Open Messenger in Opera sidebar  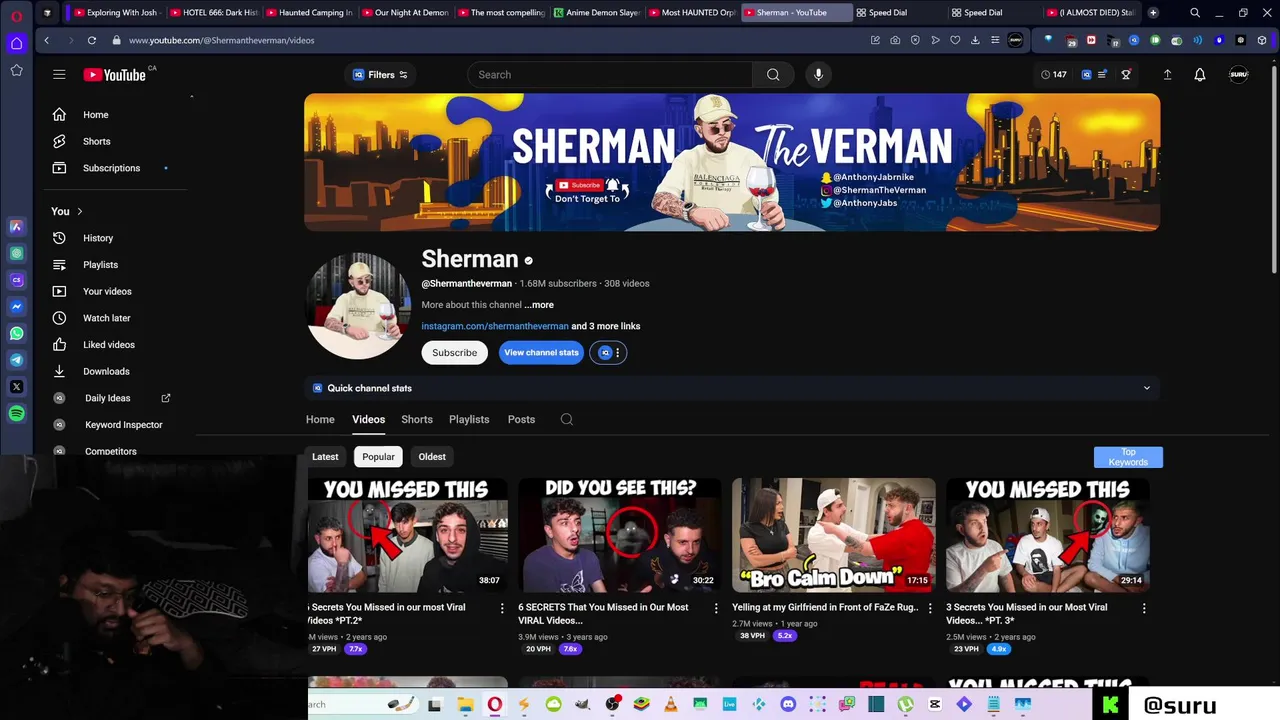click(x=16, y=307)
